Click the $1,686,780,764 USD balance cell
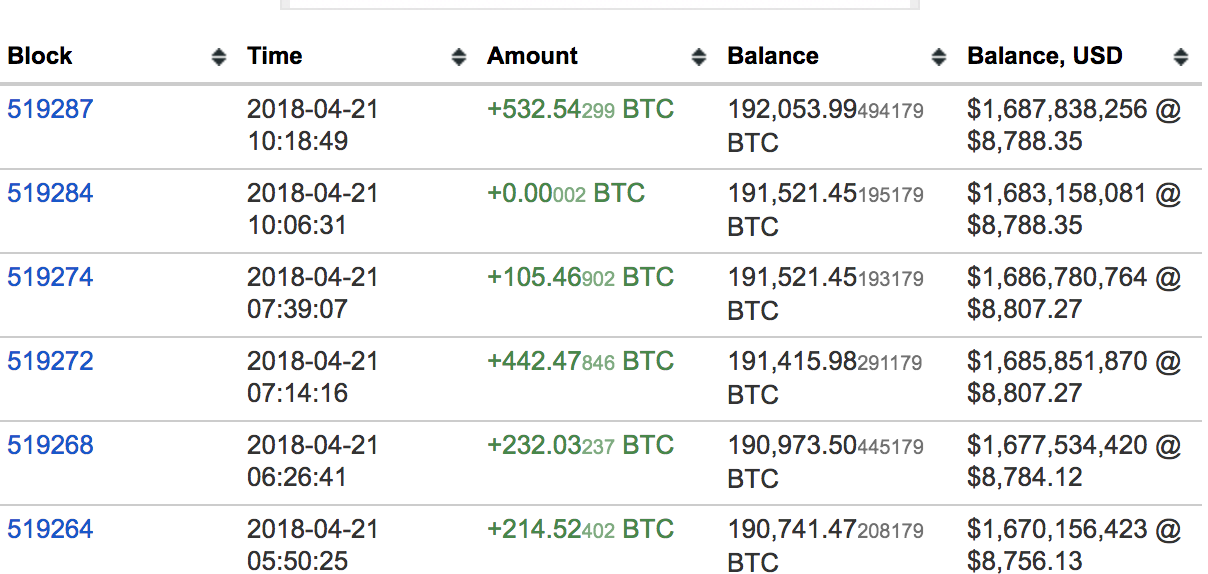 coord(1074,293)
